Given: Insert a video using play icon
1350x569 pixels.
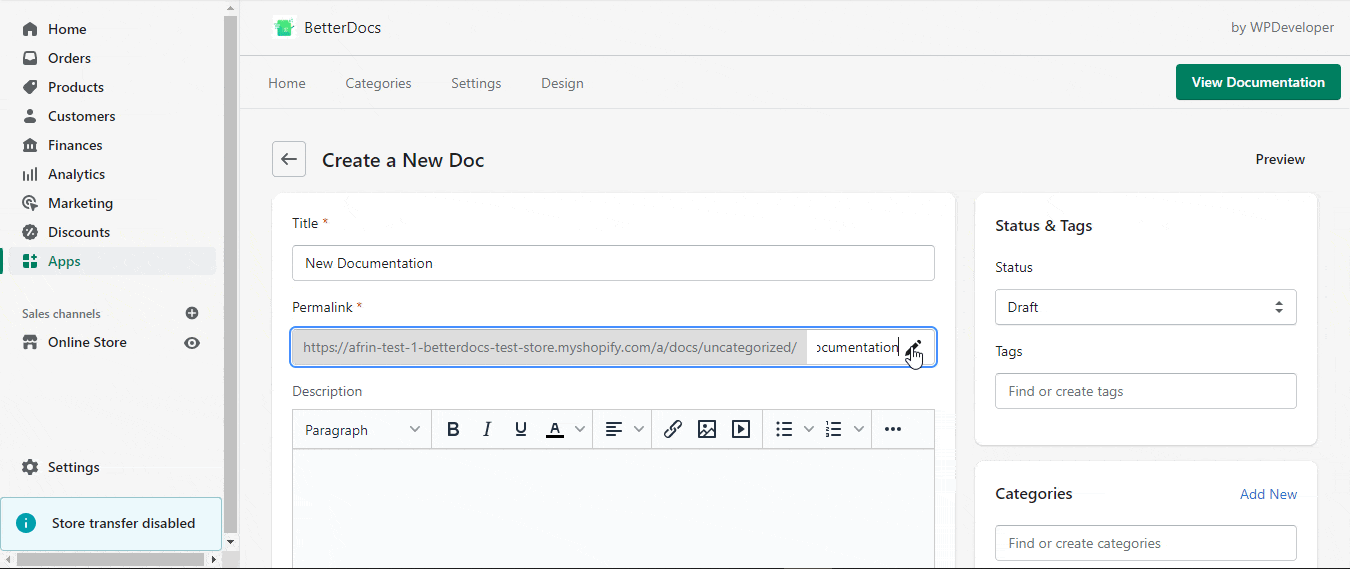Looking at the screenshot, I should pyautogui.click(x=741, y=429).
